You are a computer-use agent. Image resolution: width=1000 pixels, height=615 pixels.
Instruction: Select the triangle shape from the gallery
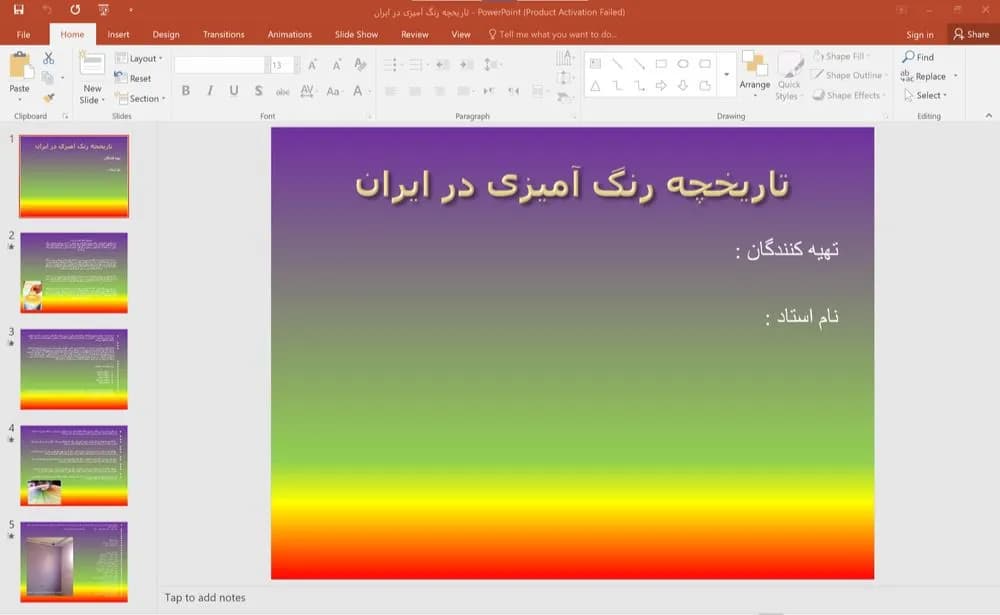(595, 85)
